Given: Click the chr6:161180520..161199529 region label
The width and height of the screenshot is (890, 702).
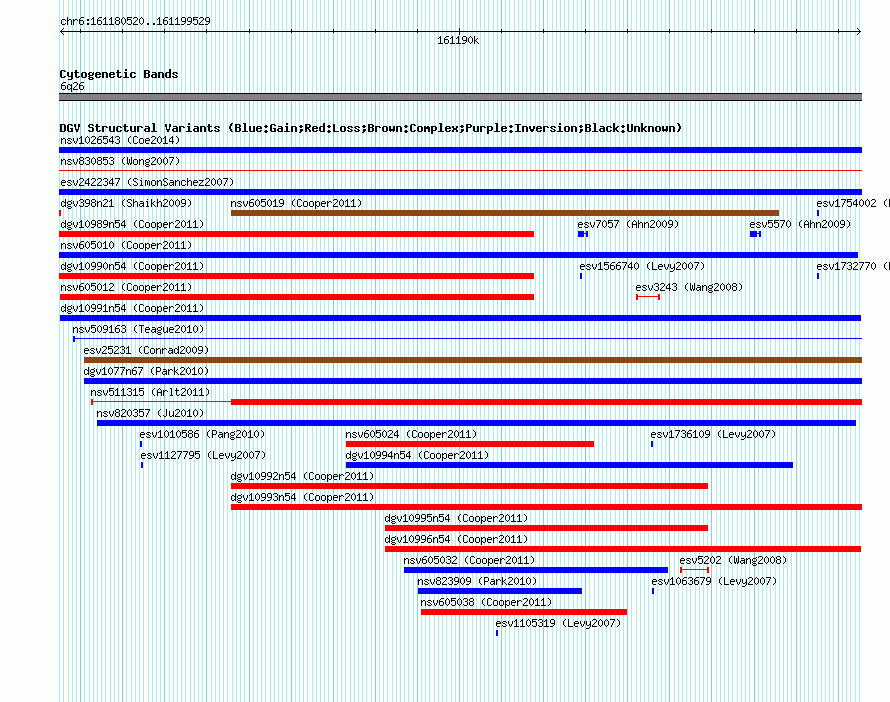Looking at the screenshot, I should 135,21.
